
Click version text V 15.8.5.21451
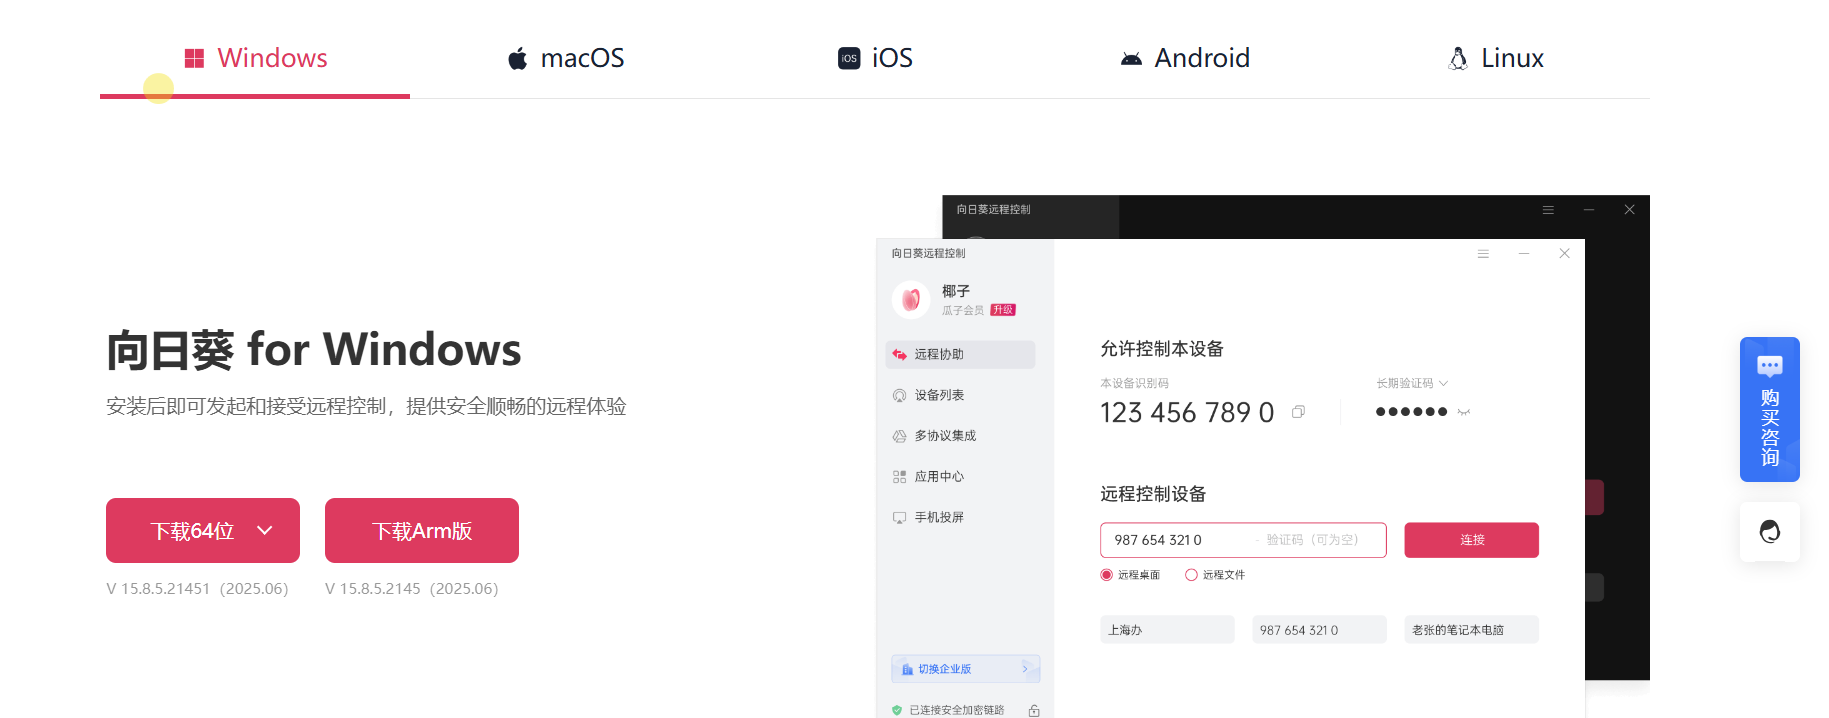(x=197, y=588)
